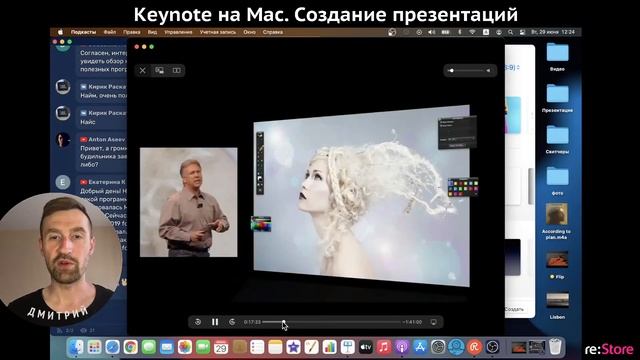This screenshot has height=360, width=640.
Task: Open the Подкасты menu
Action: click(83, 32)
